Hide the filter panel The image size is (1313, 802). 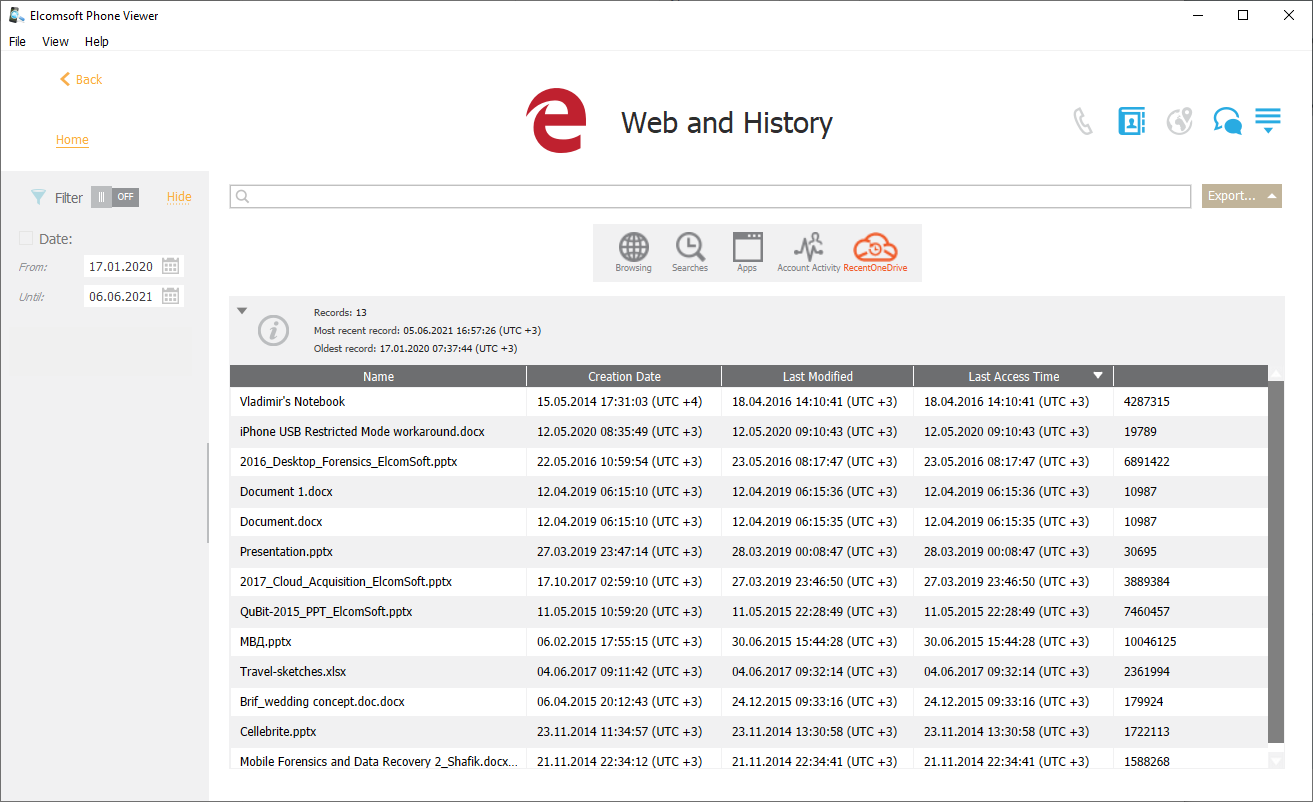[x=179, y=197]
